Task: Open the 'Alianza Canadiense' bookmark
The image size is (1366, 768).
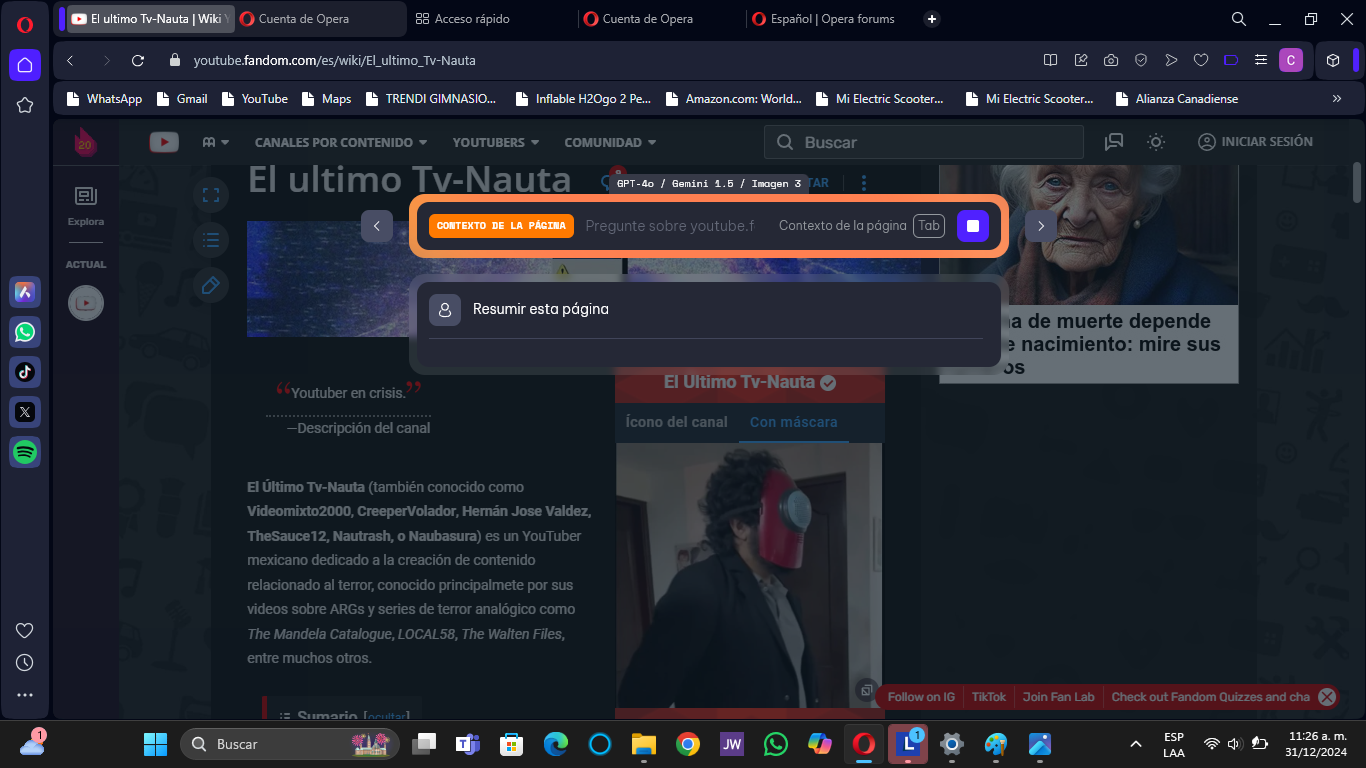Action: coord(1176,99)
